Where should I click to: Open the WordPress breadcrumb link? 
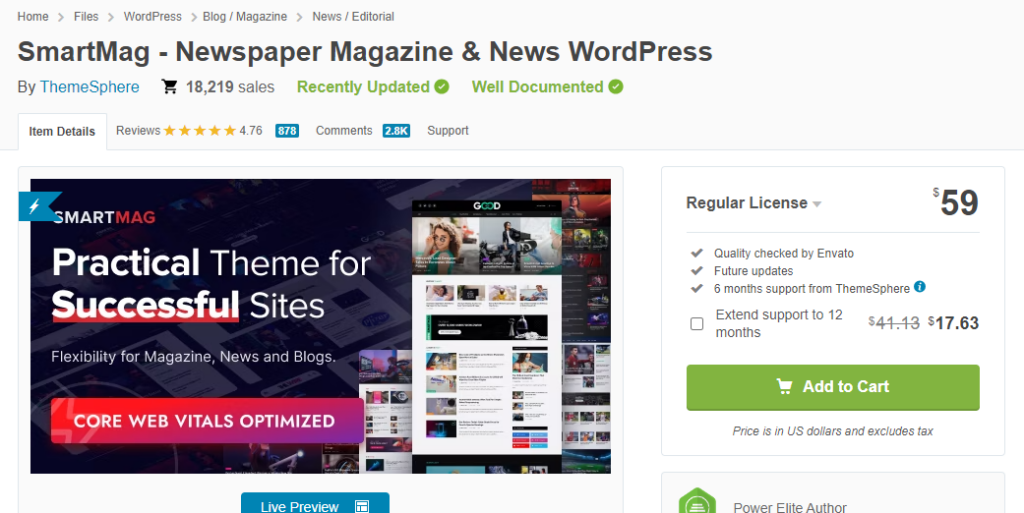(x=153, y=16)
